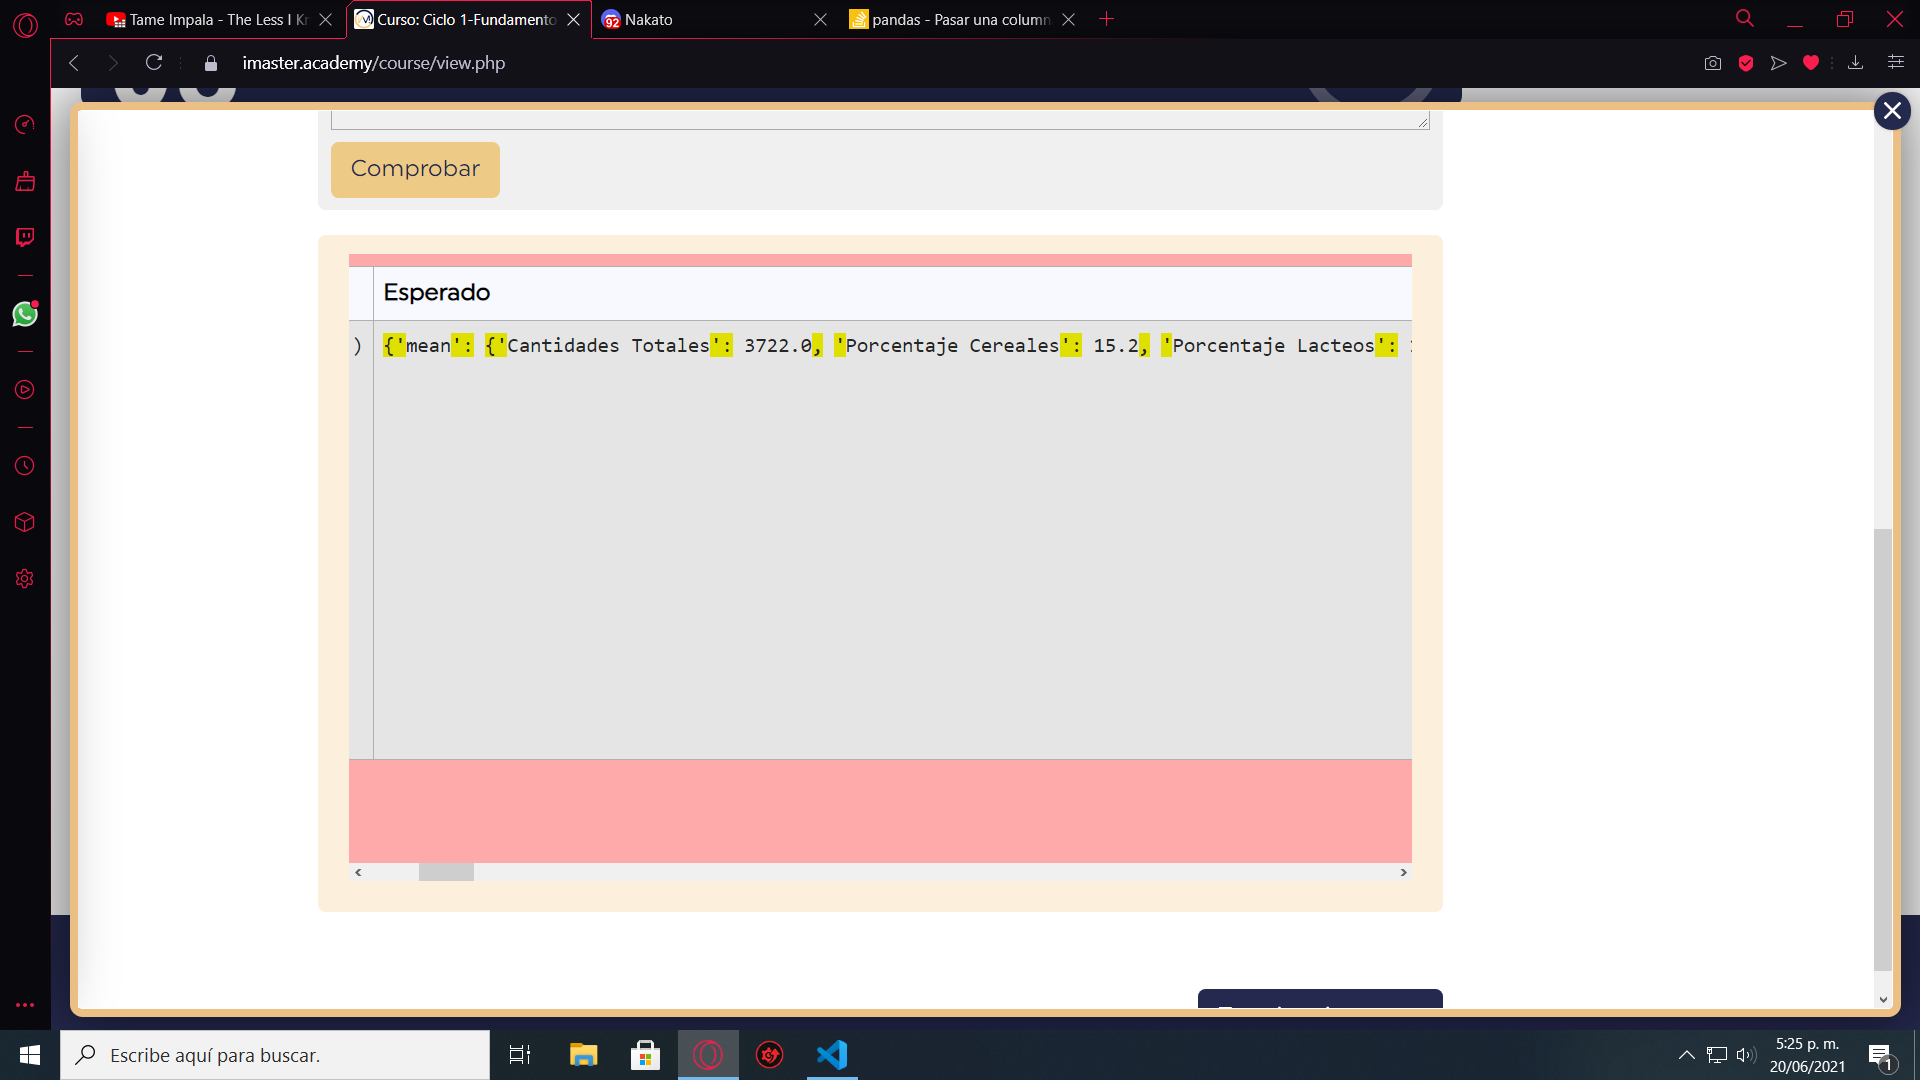The height and width of the screenshot is (1080, 1920).
Task: Toggle the WhatsApp sidebar icon
Action: (24, 313)
